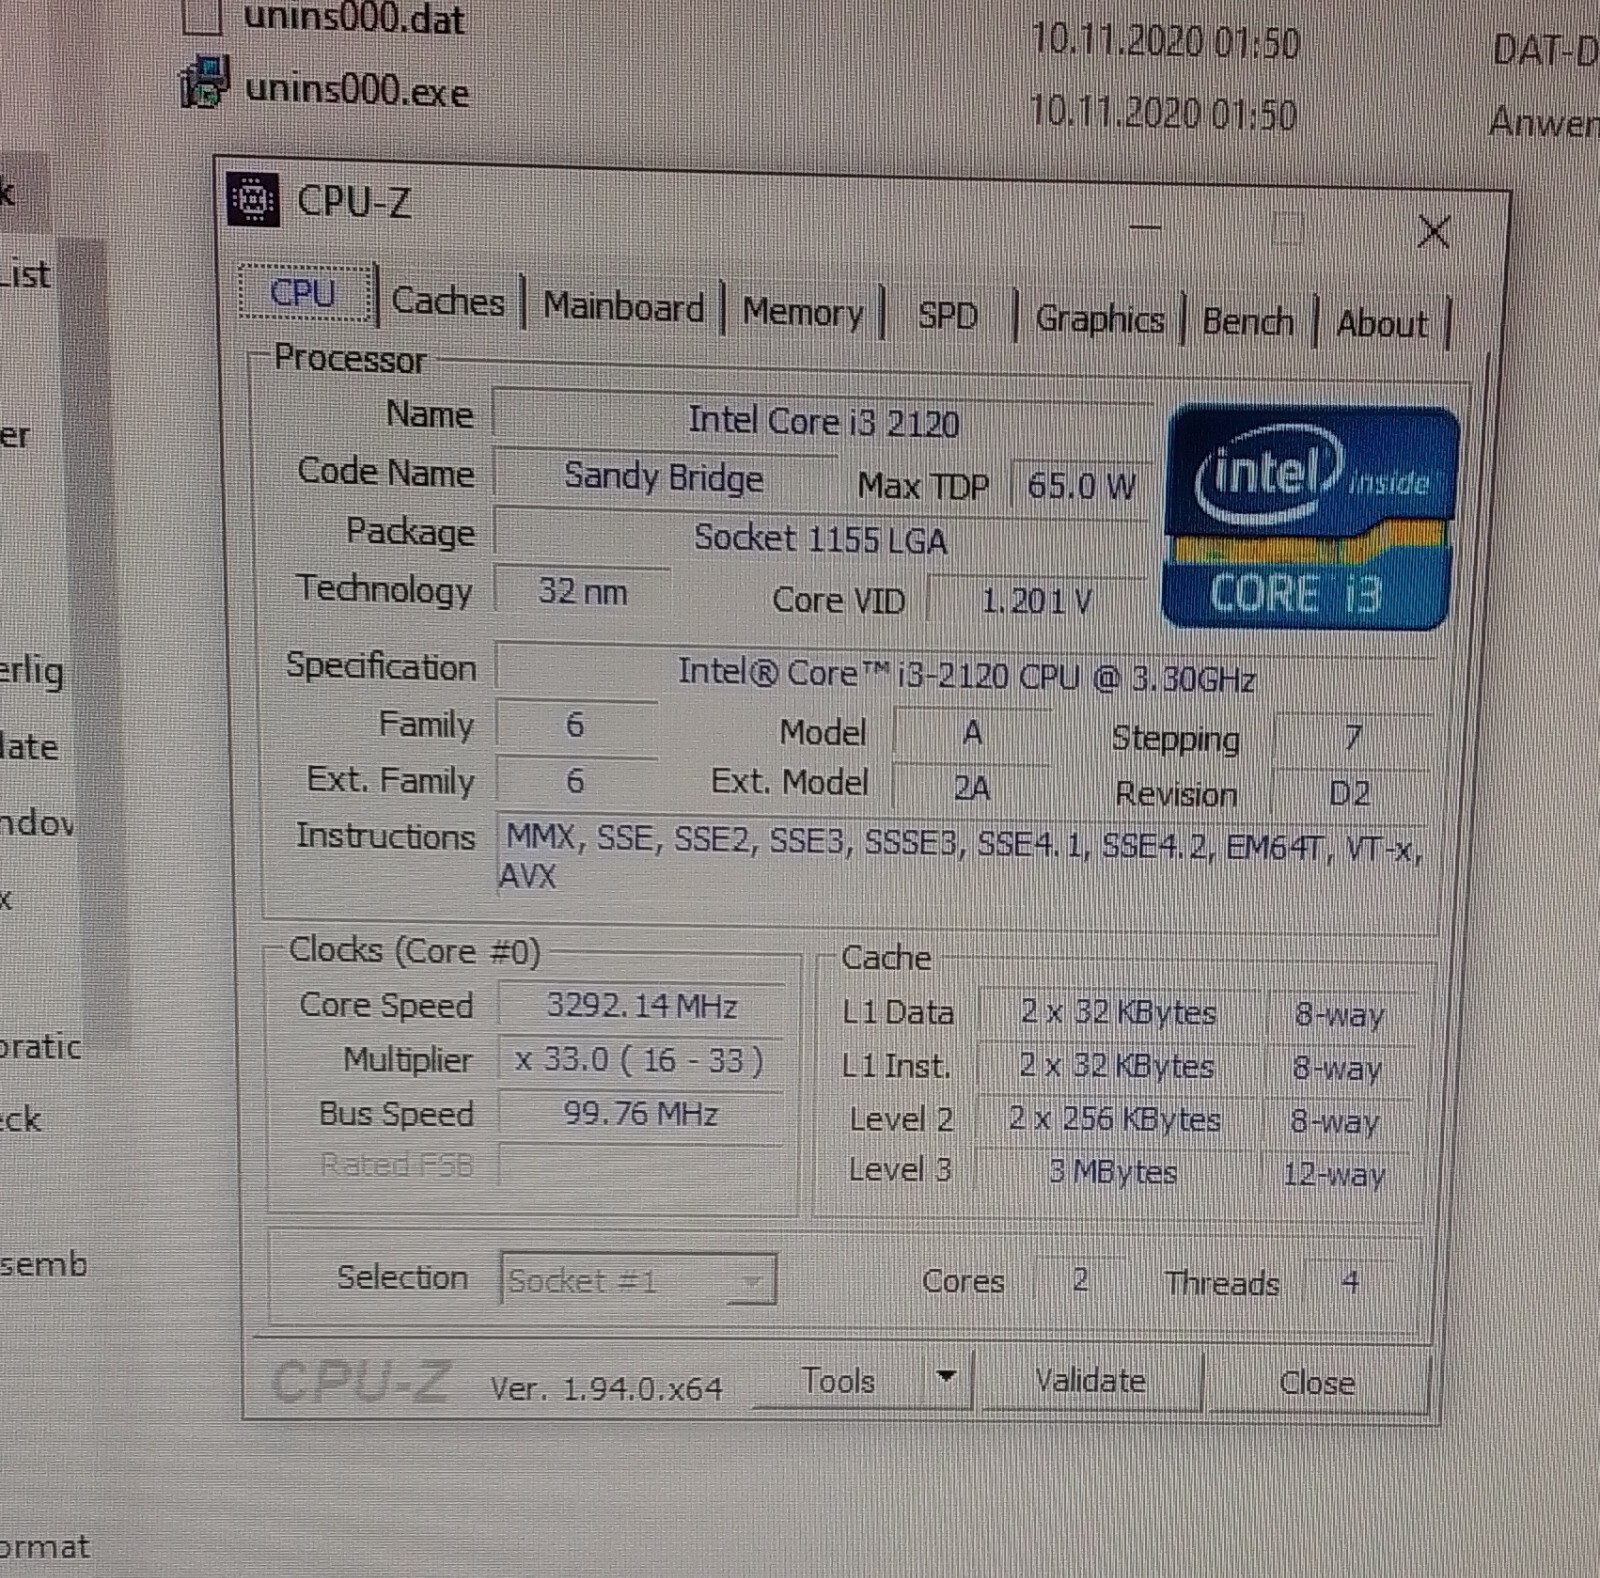Click the Technology value 32 nm
This screenshot has width=1600, height=1578.
tap(583, 591)
